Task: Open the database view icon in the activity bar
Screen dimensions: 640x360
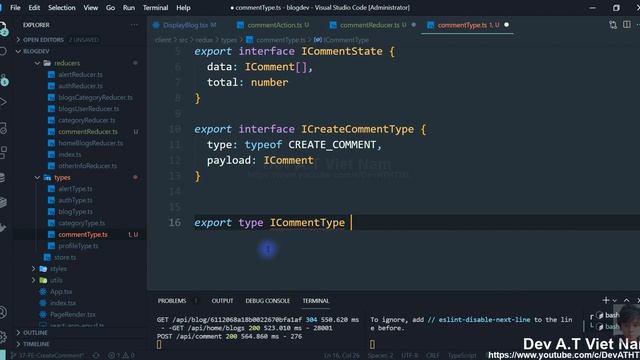Action: point(2,177)
